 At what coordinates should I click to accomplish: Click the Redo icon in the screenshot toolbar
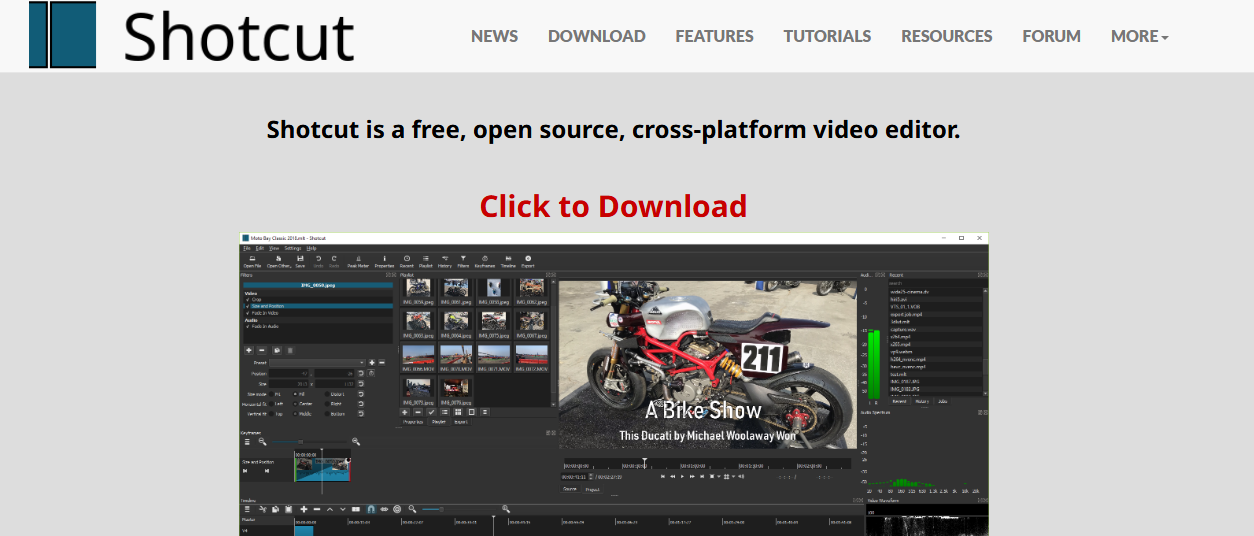coord(334,261)
